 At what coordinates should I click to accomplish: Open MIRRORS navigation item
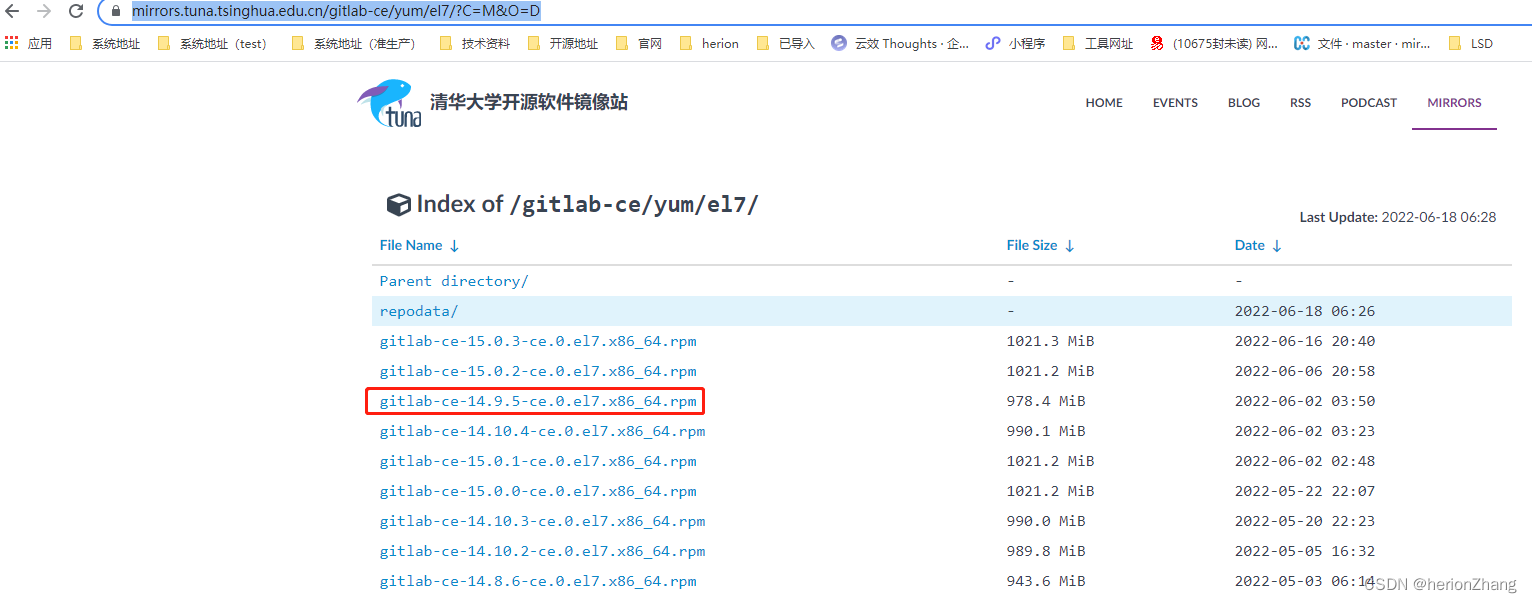coord(1454,103)
